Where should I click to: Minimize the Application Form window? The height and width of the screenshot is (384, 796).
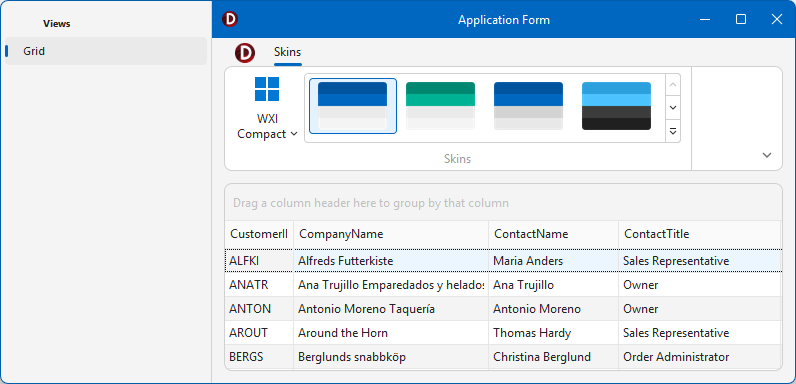tap(705, 19)
